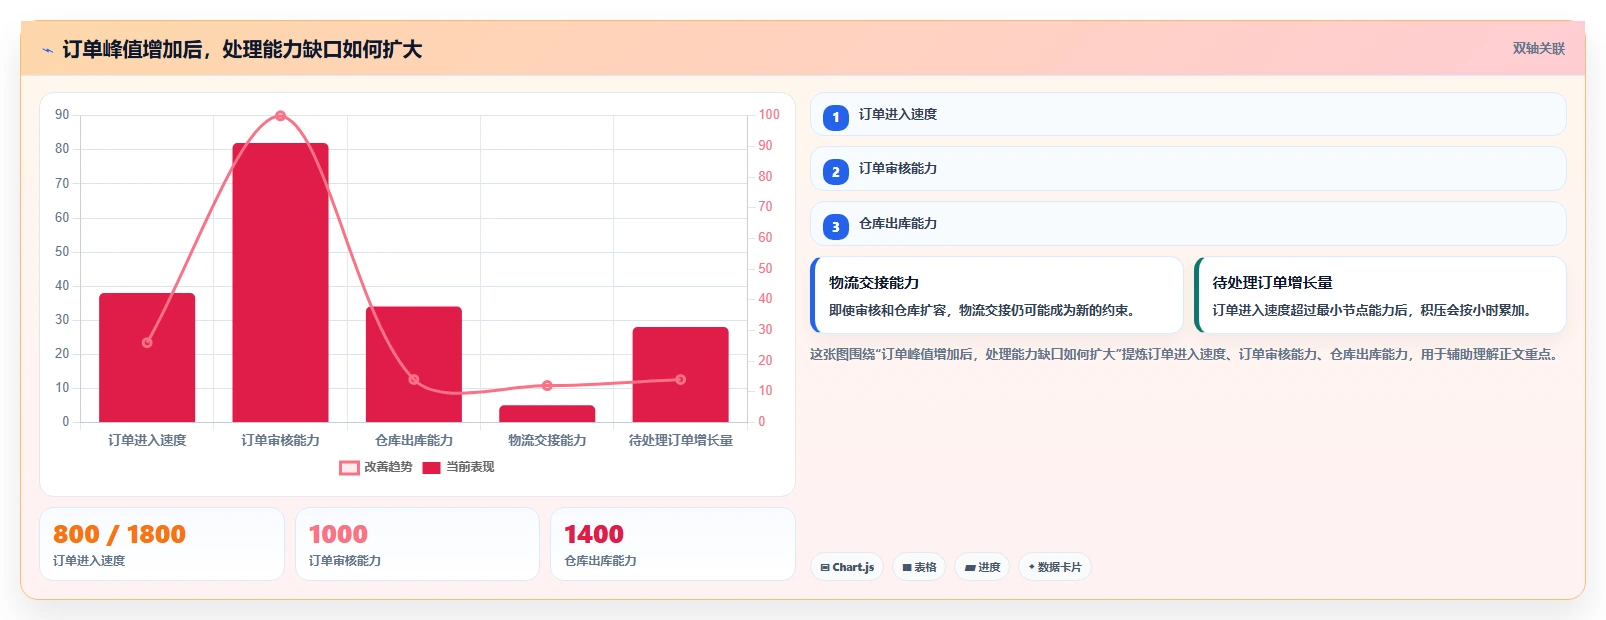Click the 订单审核能力 bar in chart
This screenshot has height=620, width=1606.
tap(280, 282)
